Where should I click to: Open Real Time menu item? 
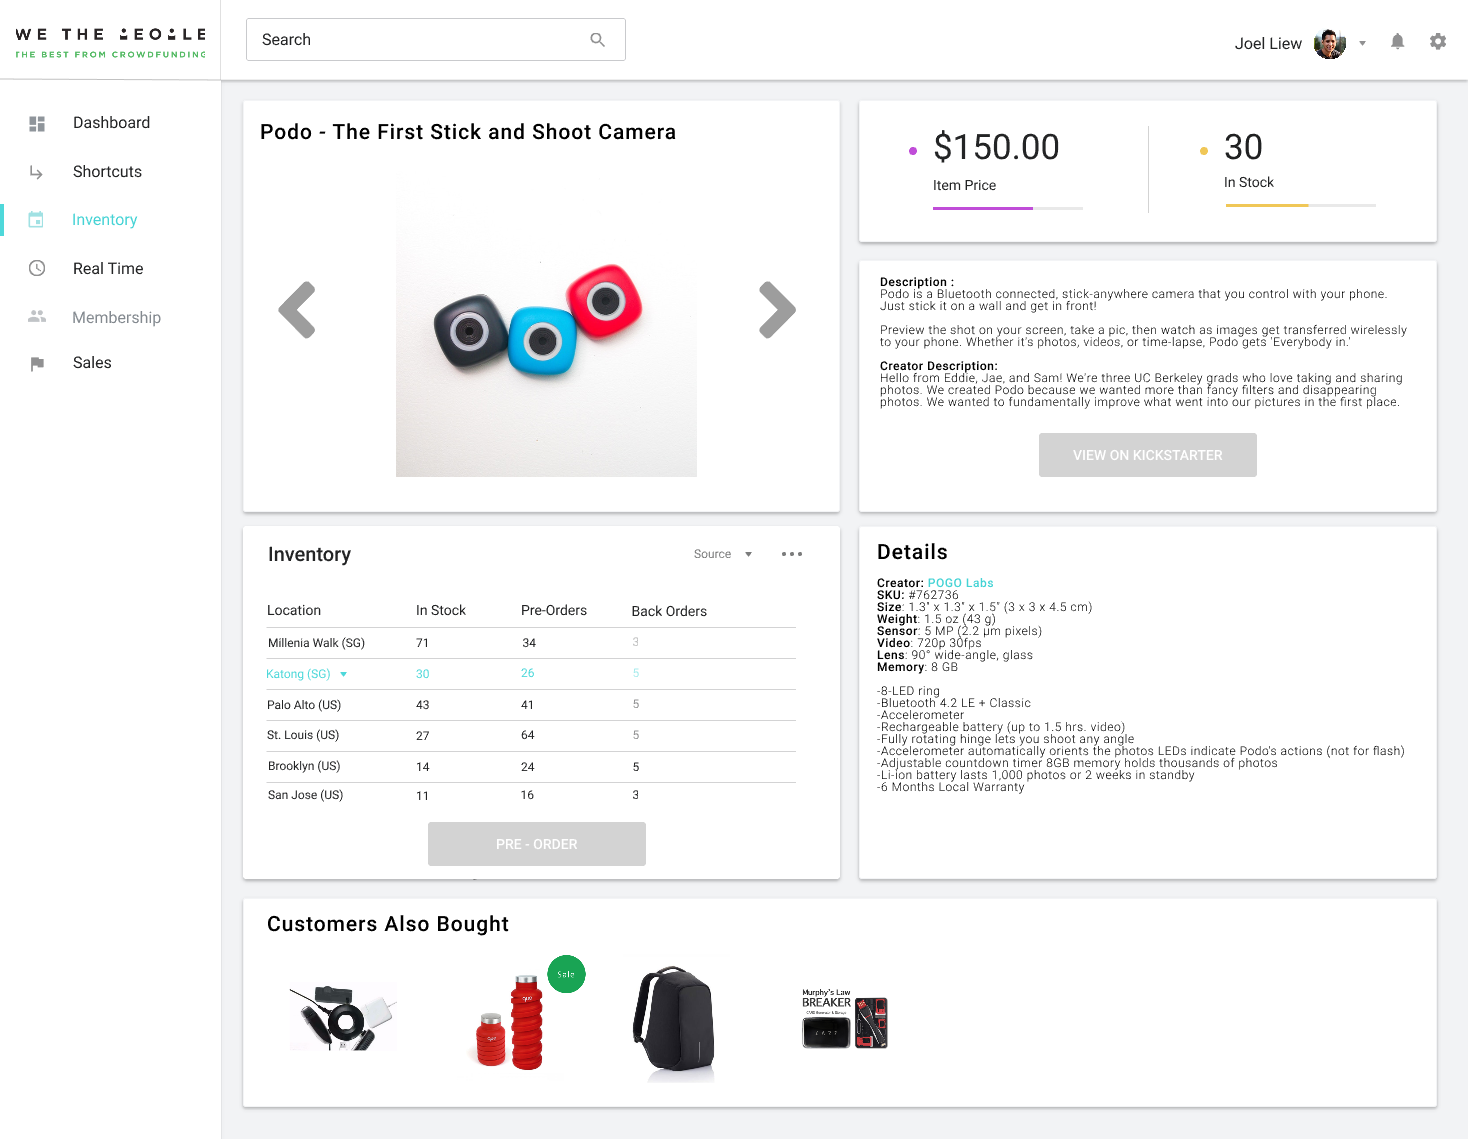point(110,268)
